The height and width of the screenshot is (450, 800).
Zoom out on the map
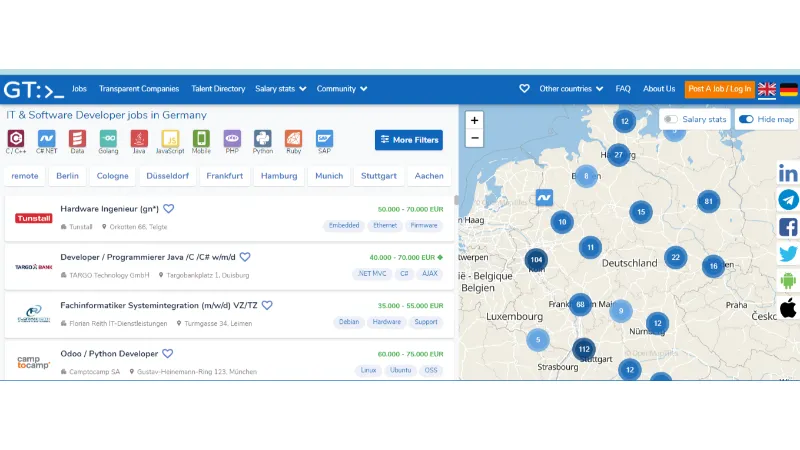click(x=474, y=138)
